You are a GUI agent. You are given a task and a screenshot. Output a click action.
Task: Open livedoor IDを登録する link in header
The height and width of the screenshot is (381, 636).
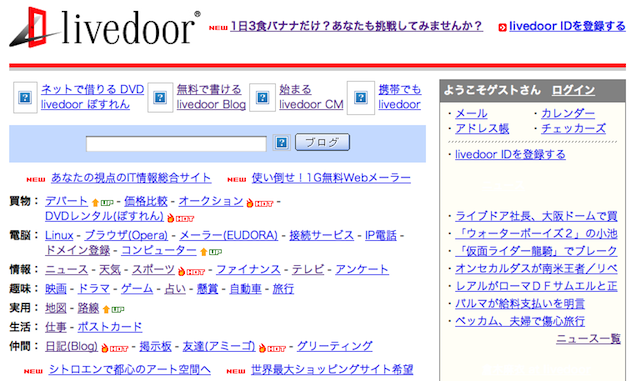[567, 26]
